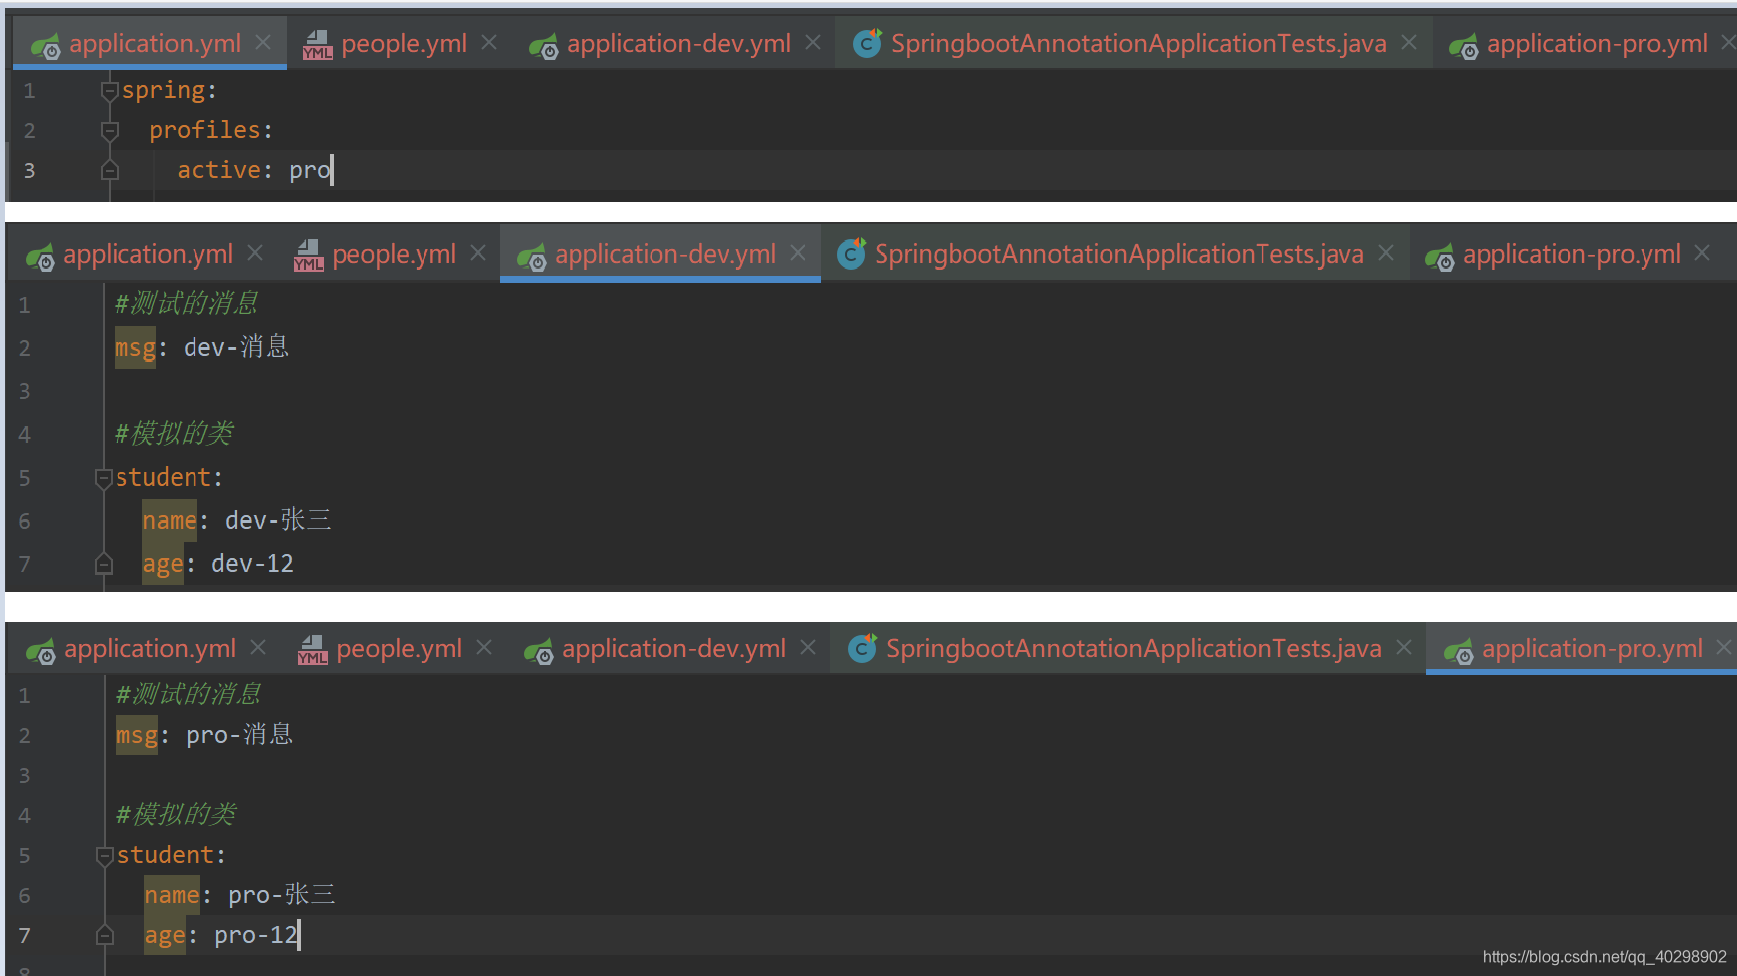Viewport: 1737px width, 976px height.
Task: Click the application-pro.yml leaf icon in the editor showing dev-消息
Action: (1439, 257)
